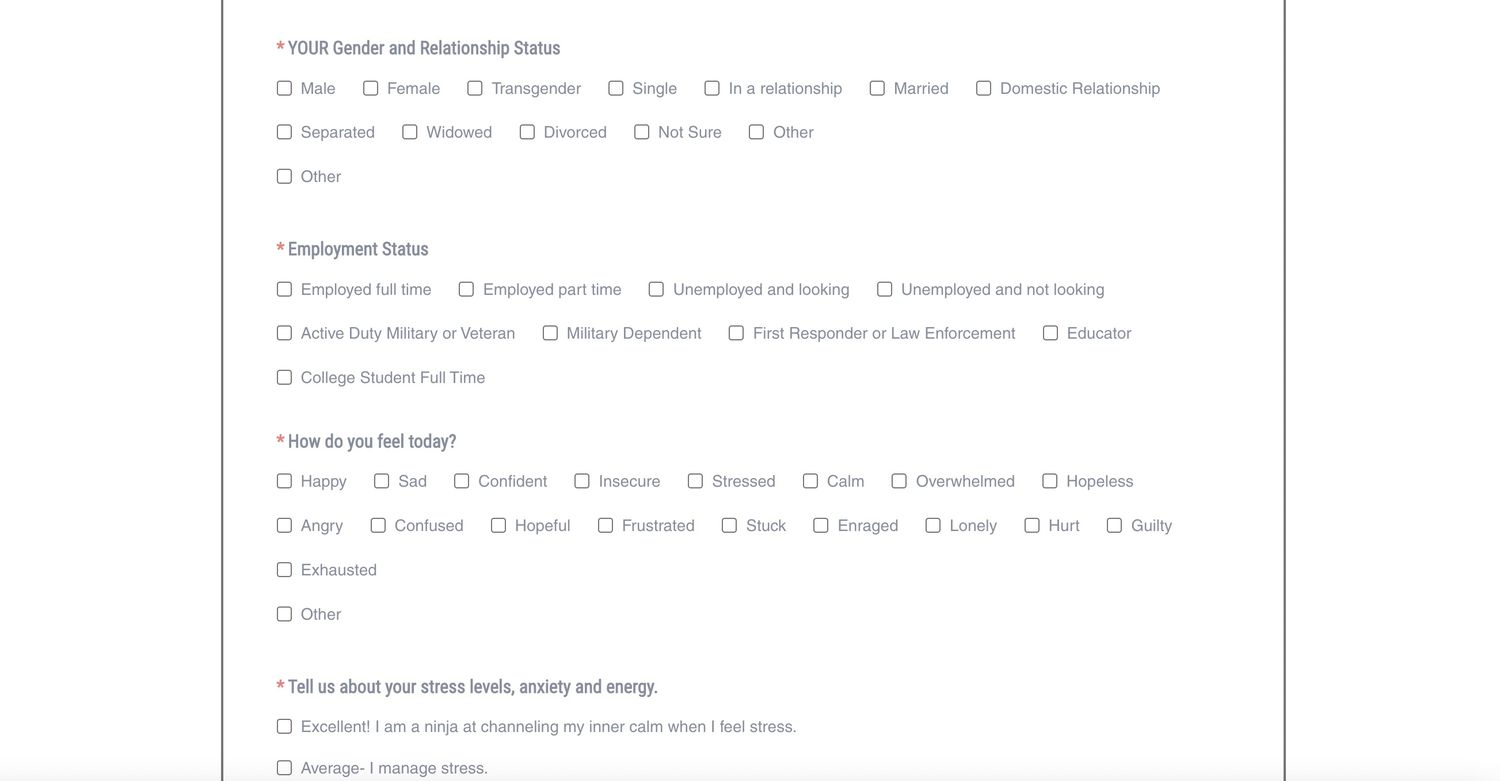Check the Widowed option
Viewport: 1500px width, 781px height.
pyautogui.click(x=410, y=132)
